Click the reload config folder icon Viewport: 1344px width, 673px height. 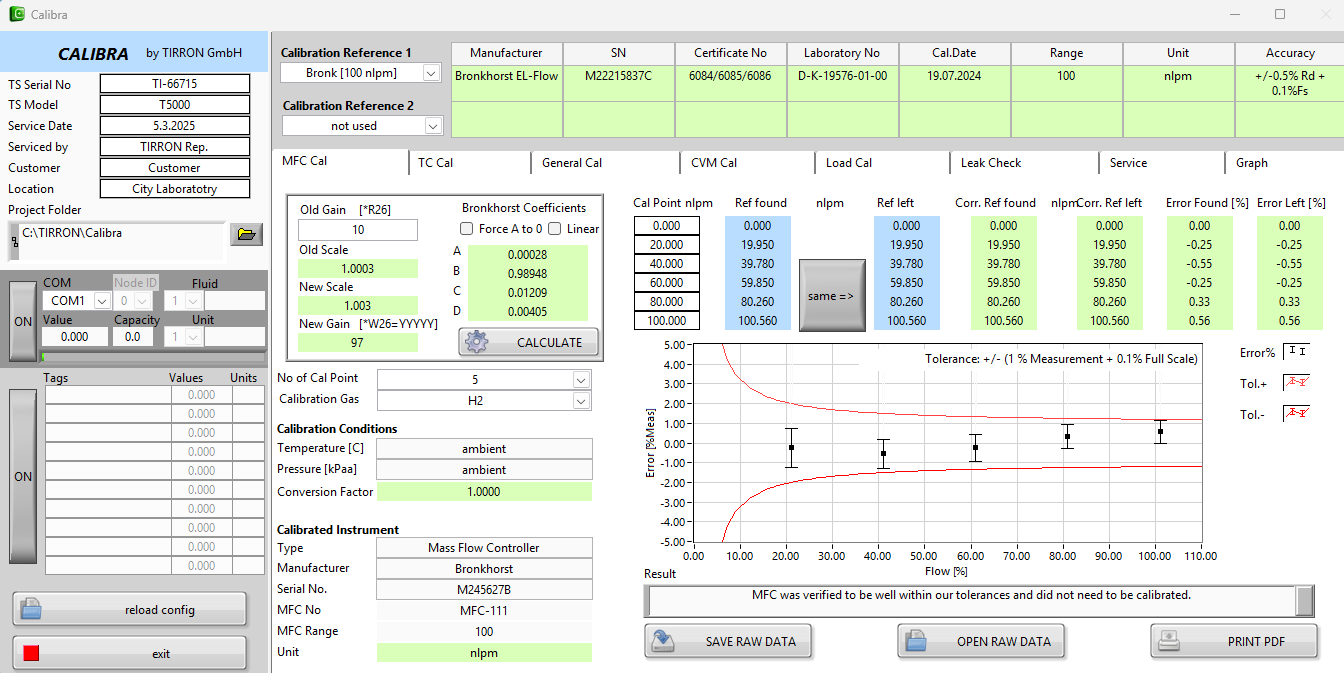pyautogui.click(x=31, y=609)
